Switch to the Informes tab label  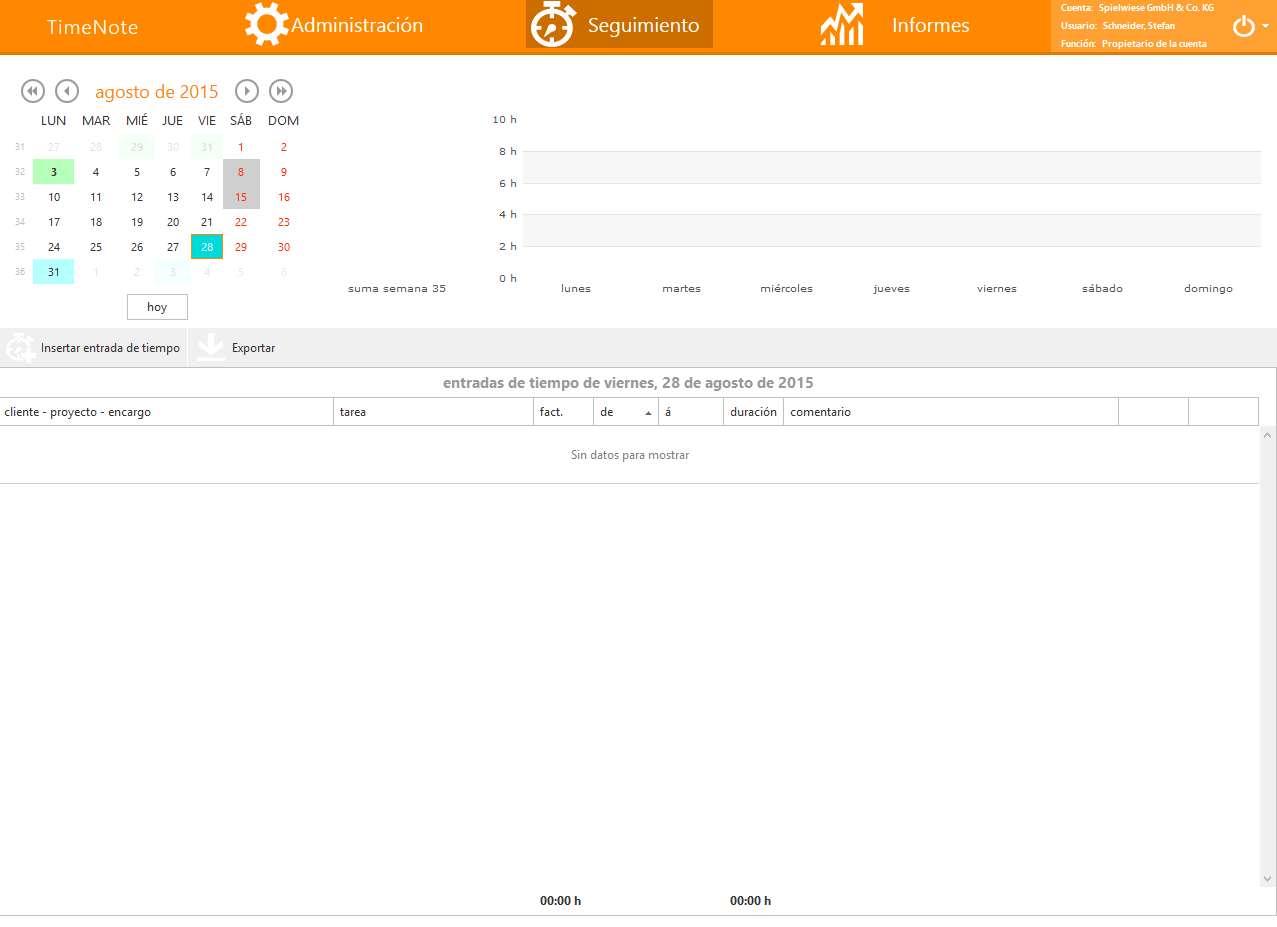pyautogui.click(x=930, y=26)
